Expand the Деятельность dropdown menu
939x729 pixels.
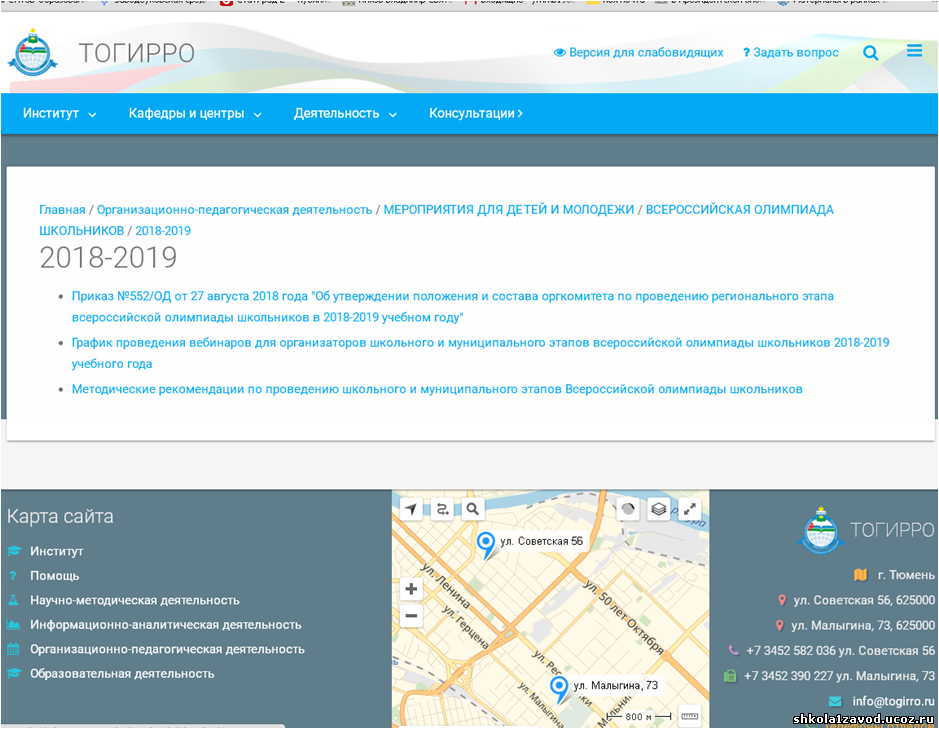345,113
